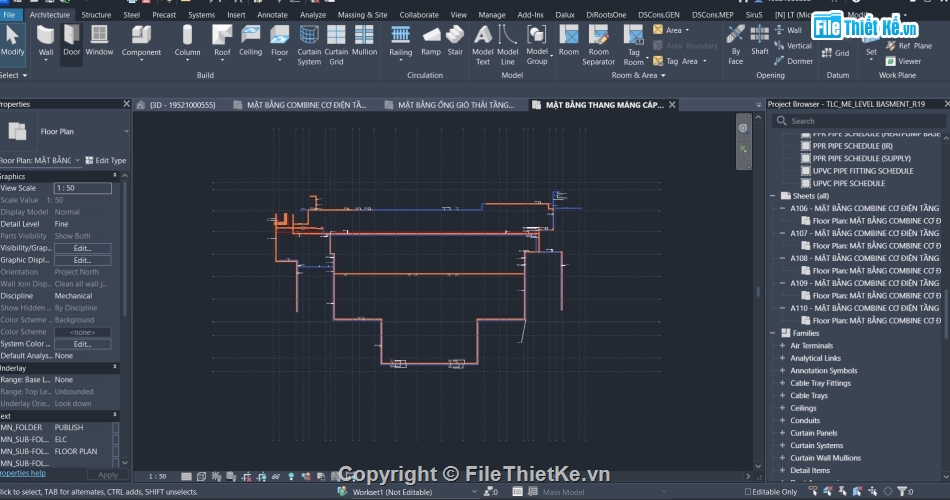Expand the Cable Trays family node
Viewport: 950px width, 500px height.
[782, 395]
